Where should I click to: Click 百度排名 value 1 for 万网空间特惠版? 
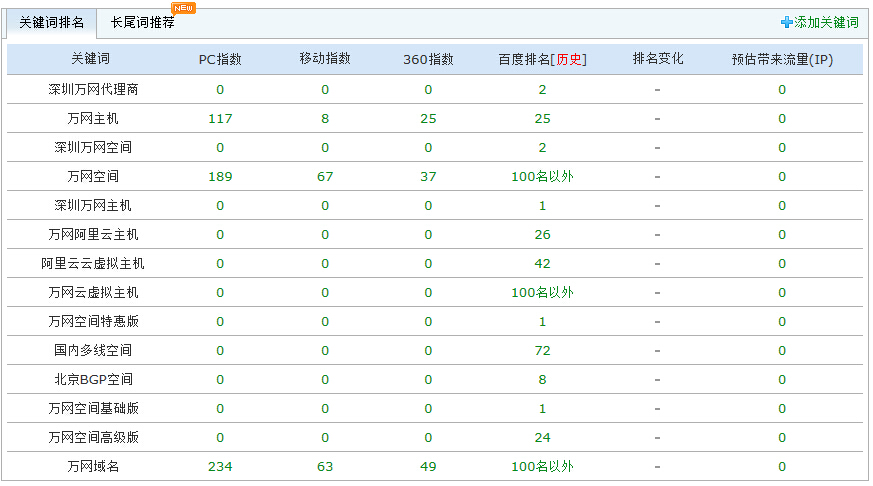click(x=542, y=321)
